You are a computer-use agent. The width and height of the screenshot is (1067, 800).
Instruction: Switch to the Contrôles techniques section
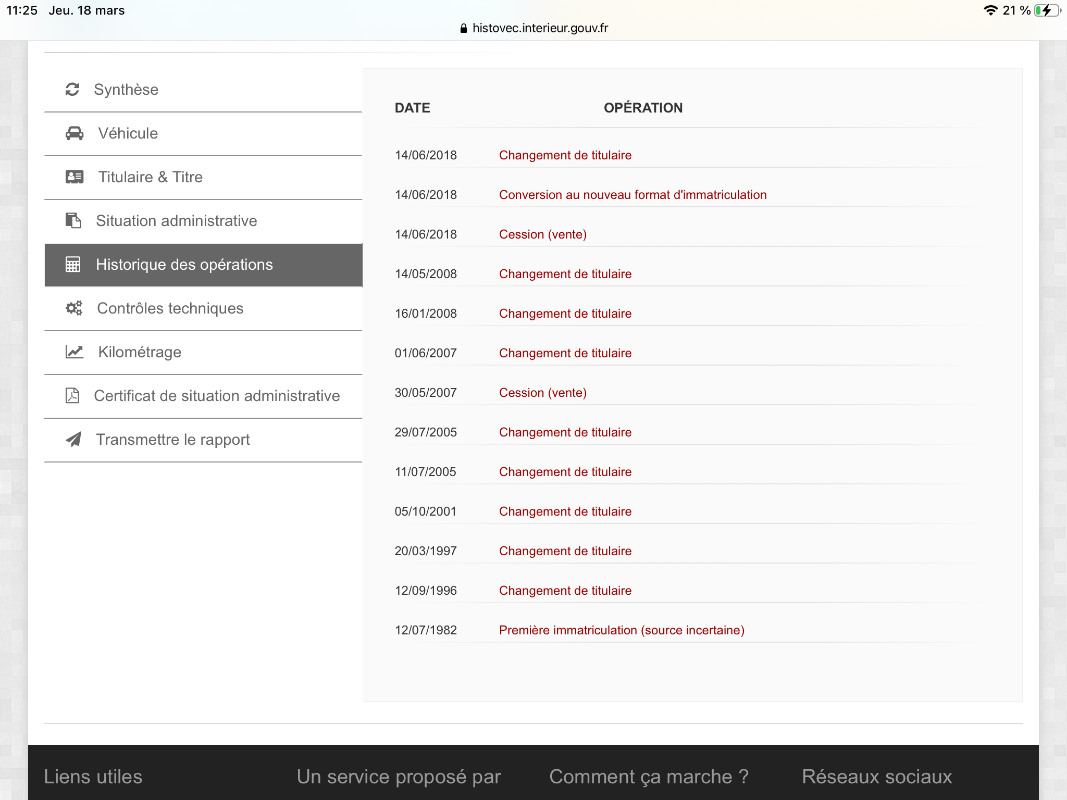point(170,309)
